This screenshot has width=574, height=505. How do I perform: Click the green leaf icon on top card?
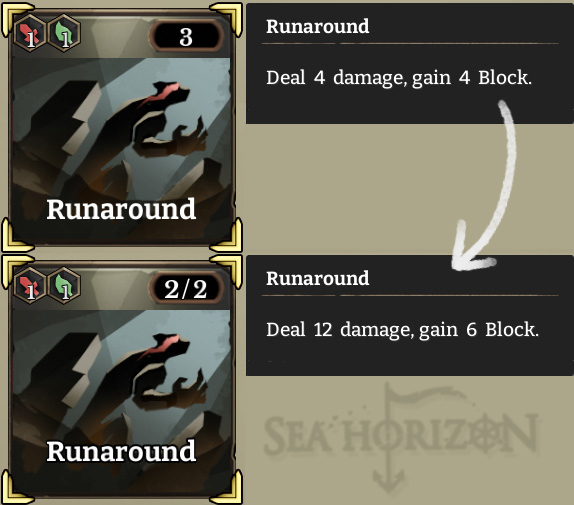click(x=64, y=35)
